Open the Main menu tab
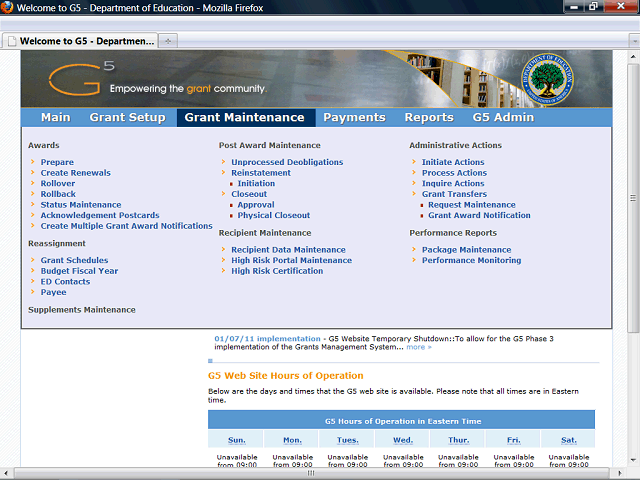This screenshot has height=480, width=640. (x=55, y=117)
